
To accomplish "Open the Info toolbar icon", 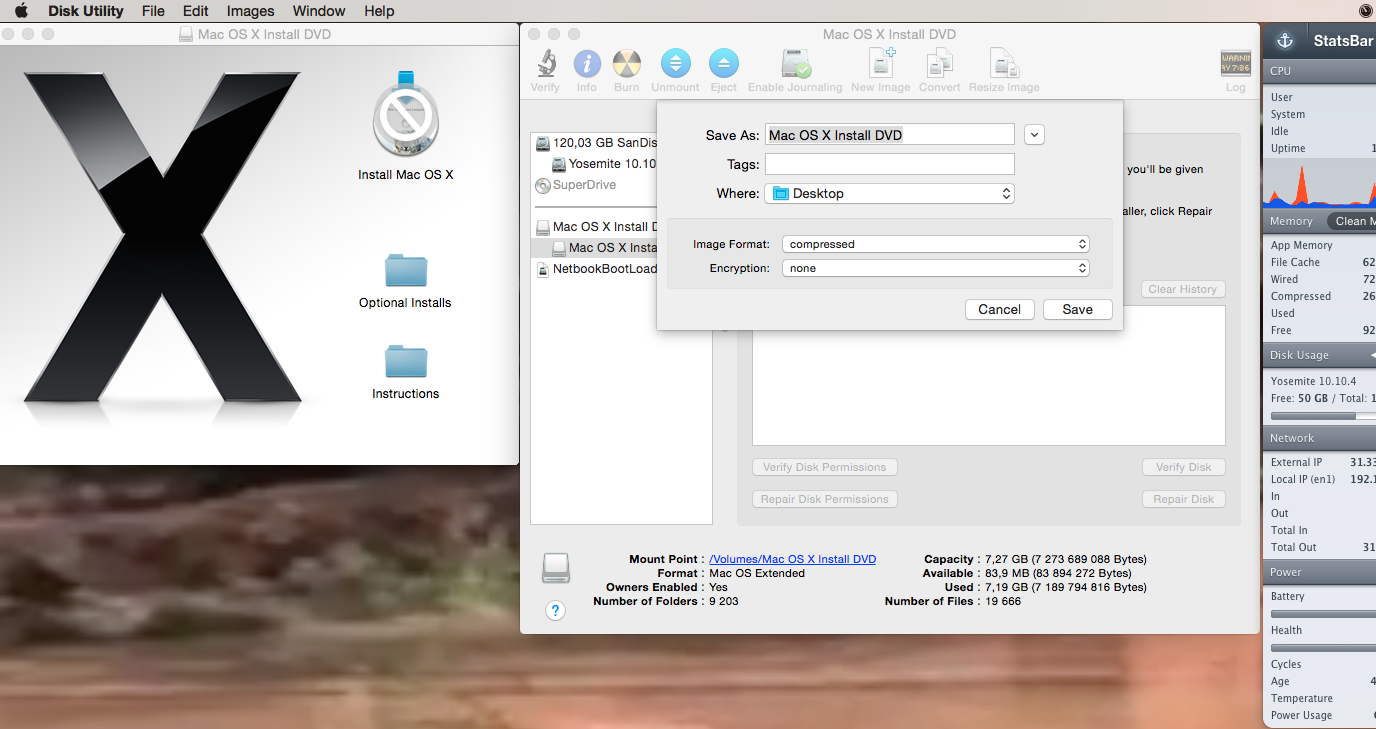I will coord(587,64).
